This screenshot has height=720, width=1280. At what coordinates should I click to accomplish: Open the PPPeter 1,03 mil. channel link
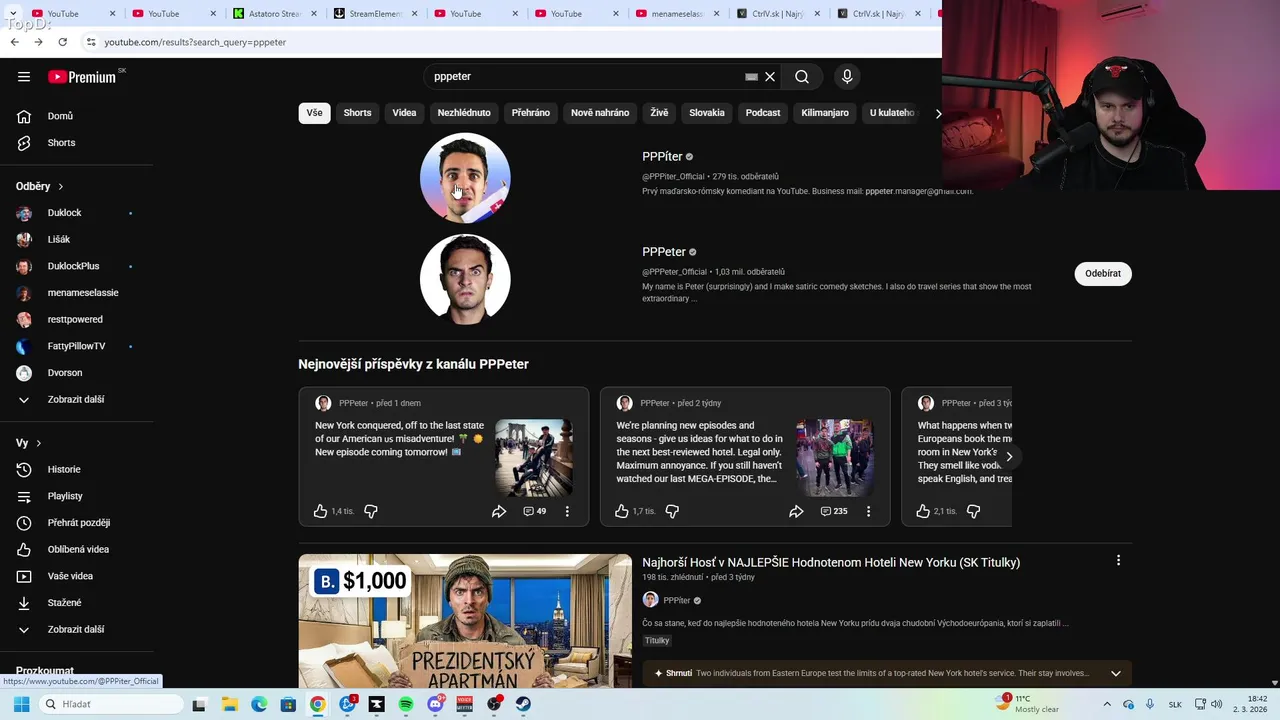coord(664,252)
